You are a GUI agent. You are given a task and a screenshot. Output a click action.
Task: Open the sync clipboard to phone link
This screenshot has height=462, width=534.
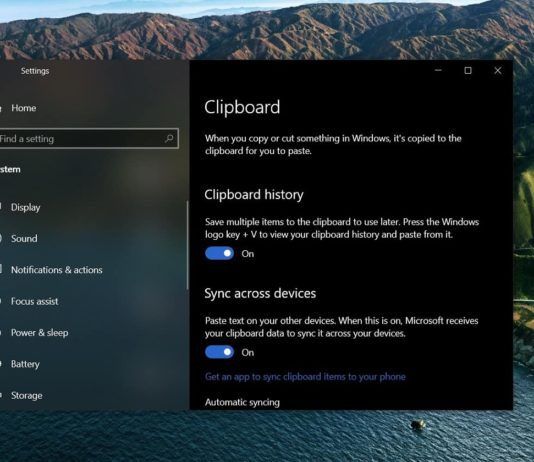coord(305,377)
